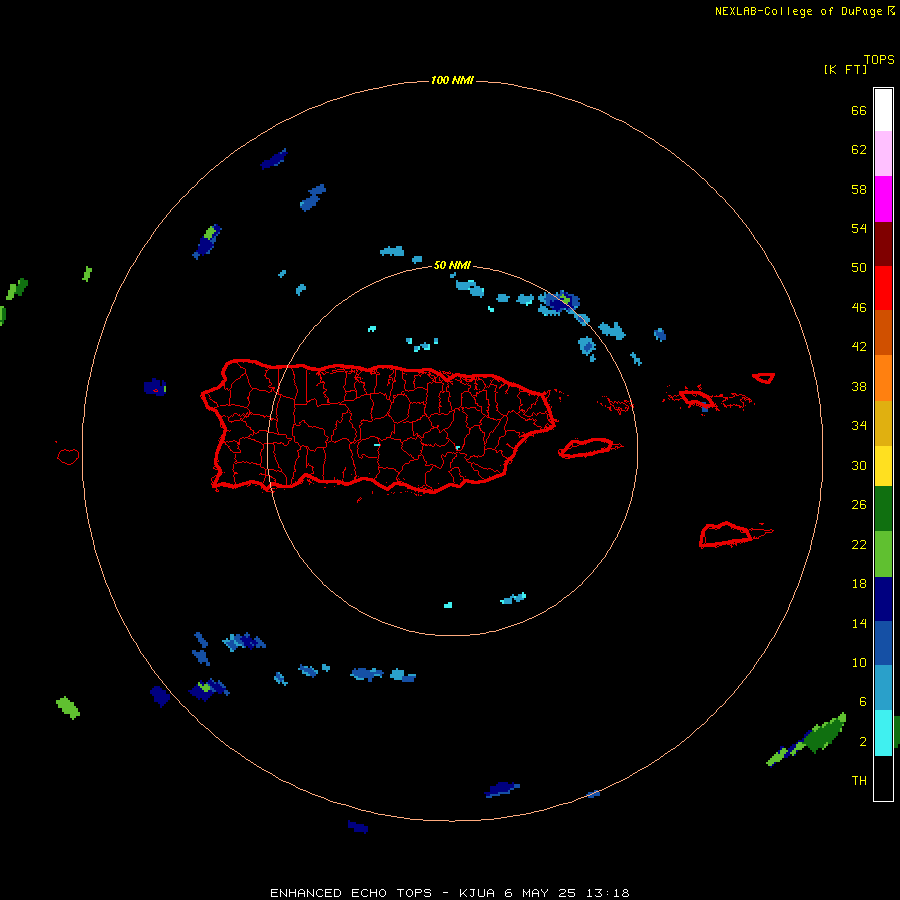Screen dimensions: 900x900
Task: Click the white swatch at top of TOPS legend
Action: tap(883, 110)
